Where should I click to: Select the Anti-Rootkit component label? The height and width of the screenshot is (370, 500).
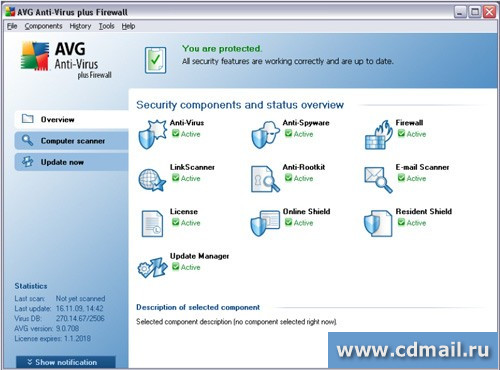[x=304, y=167]
